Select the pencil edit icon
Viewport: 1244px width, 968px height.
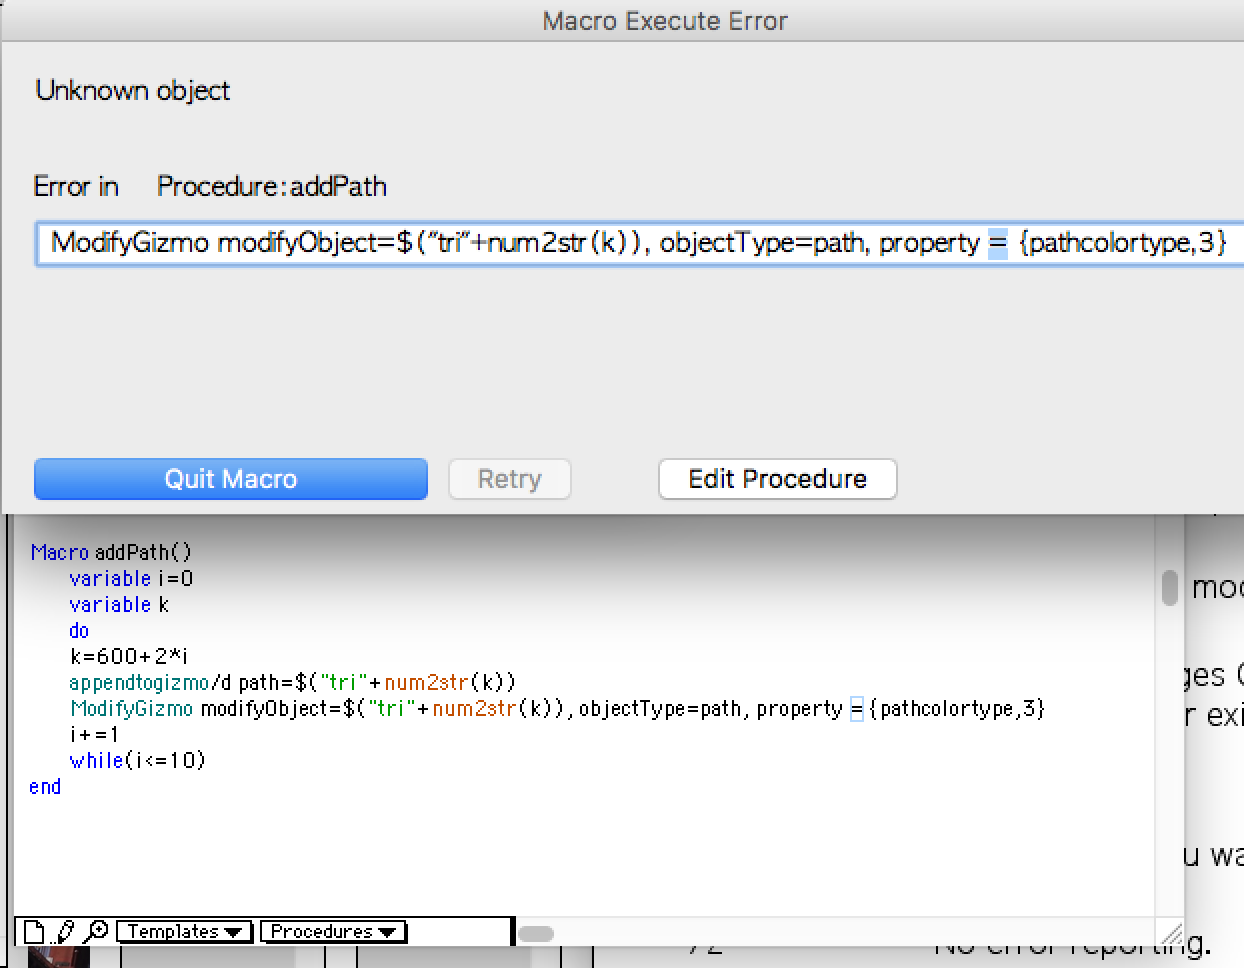coord(65,932)
